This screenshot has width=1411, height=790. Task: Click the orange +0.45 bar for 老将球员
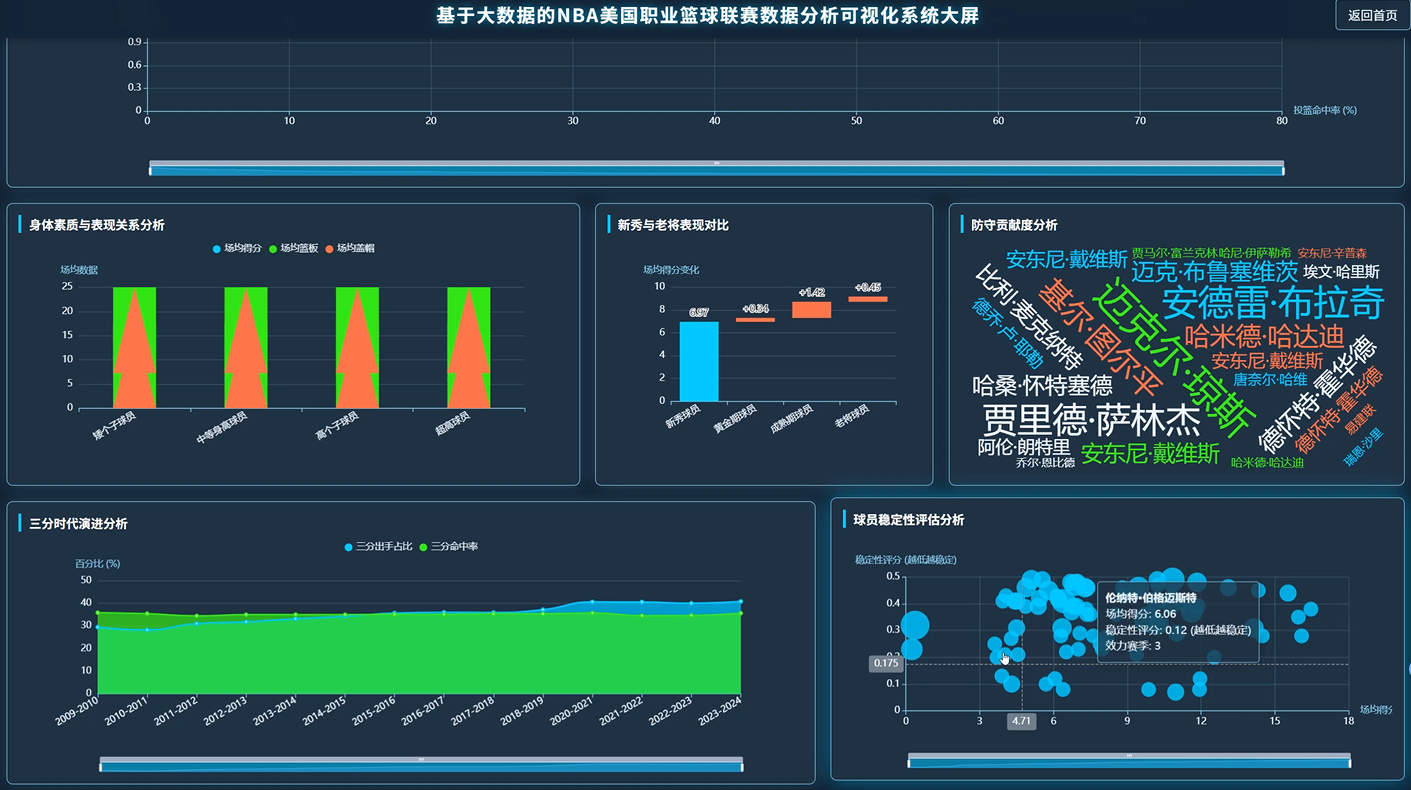click(868, 299)
